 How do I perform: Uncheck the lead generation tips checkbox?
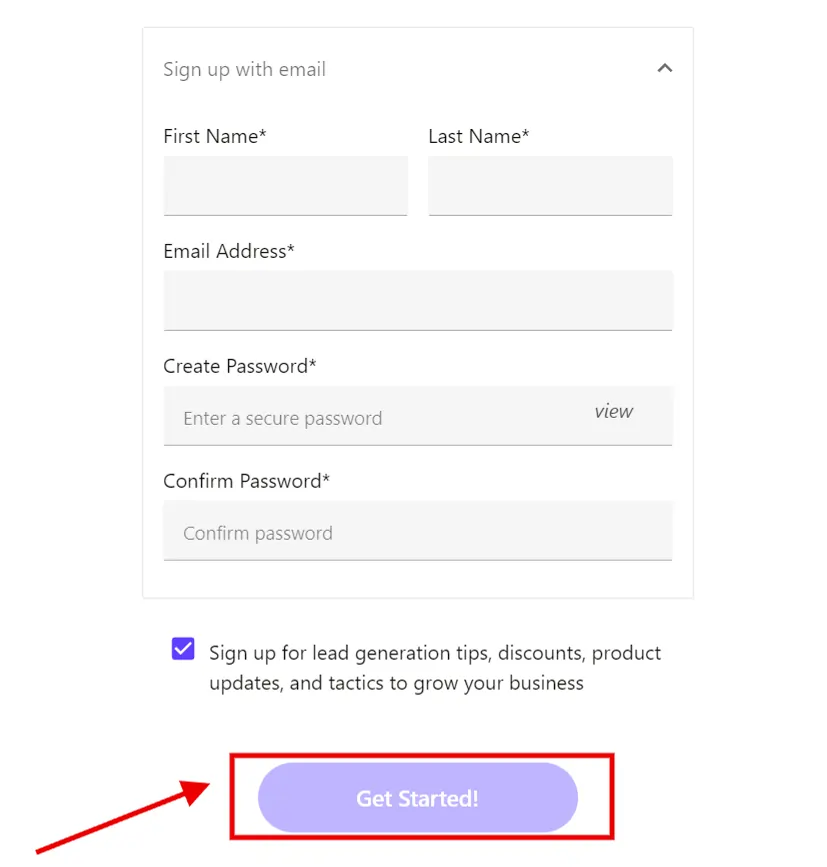pyautogui.click(x=182, y=648)
